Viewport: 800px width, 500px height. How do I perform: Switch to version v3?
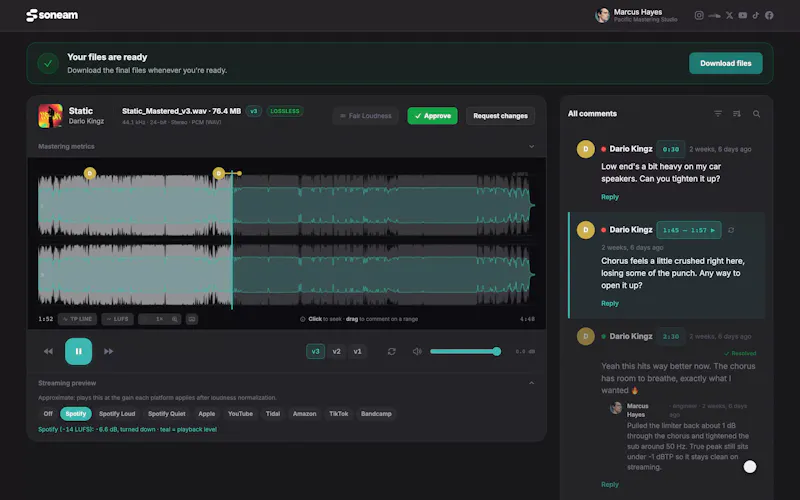pos(315,351)
